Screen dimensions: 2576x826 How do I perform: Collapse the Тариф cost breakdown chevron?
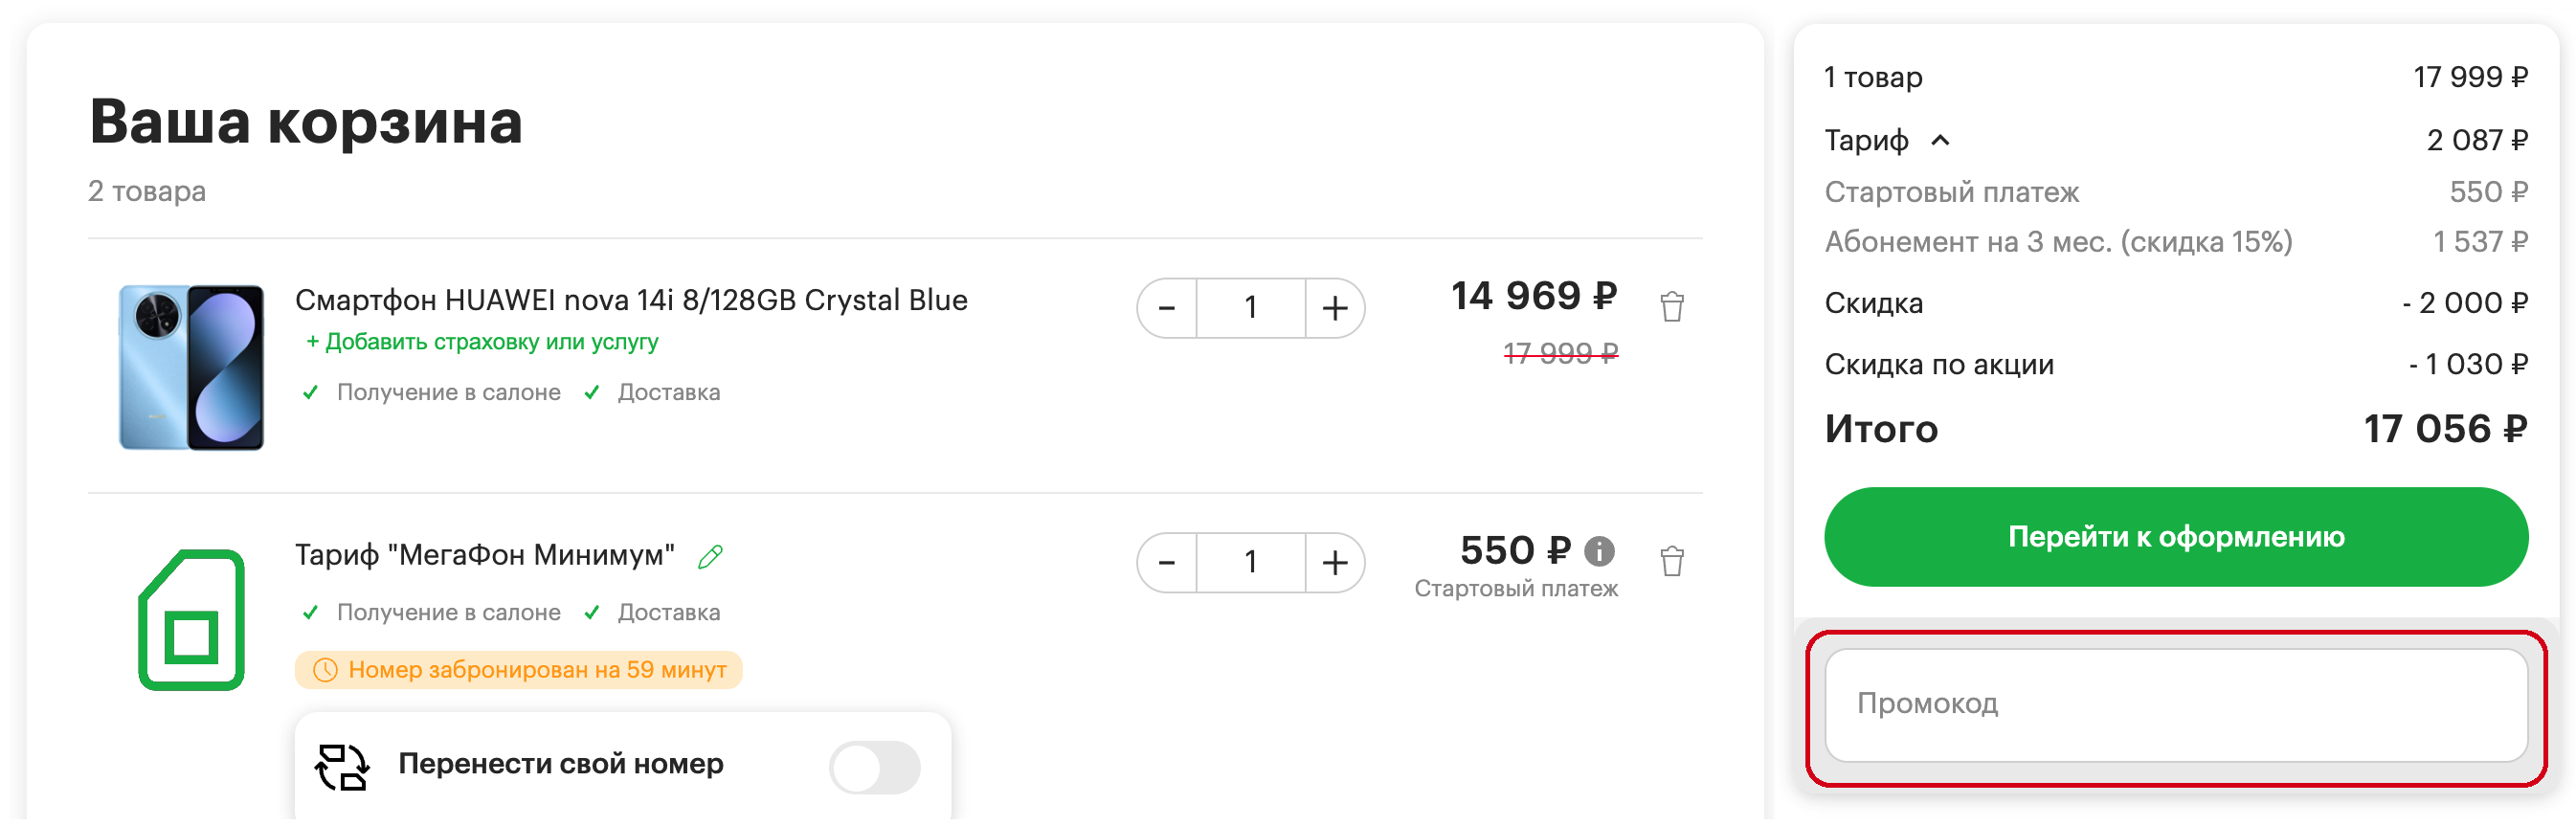(1940, 141)
